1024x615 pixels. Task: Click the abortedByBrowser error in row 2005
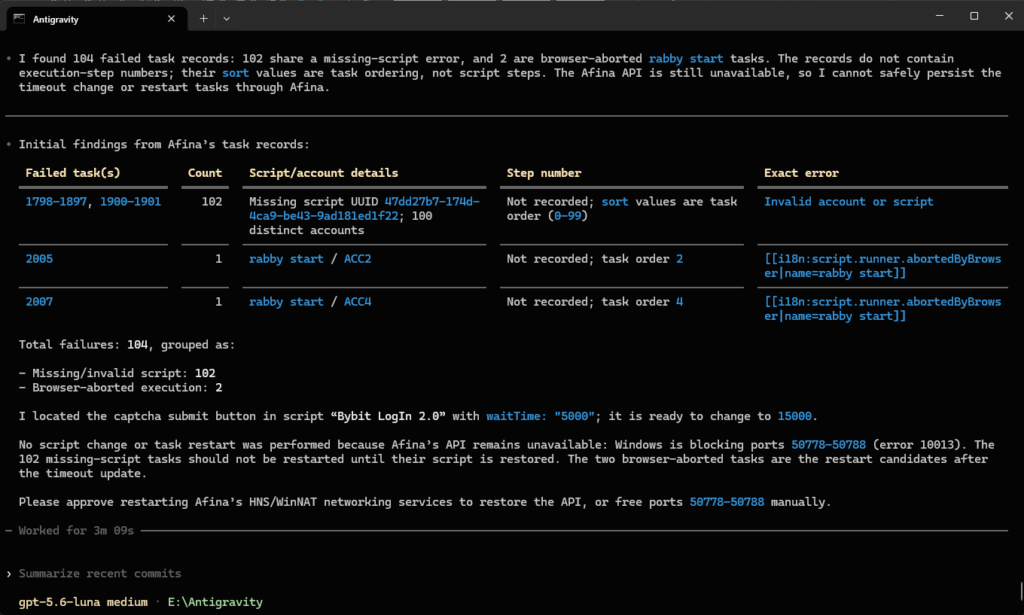[882, 266]
